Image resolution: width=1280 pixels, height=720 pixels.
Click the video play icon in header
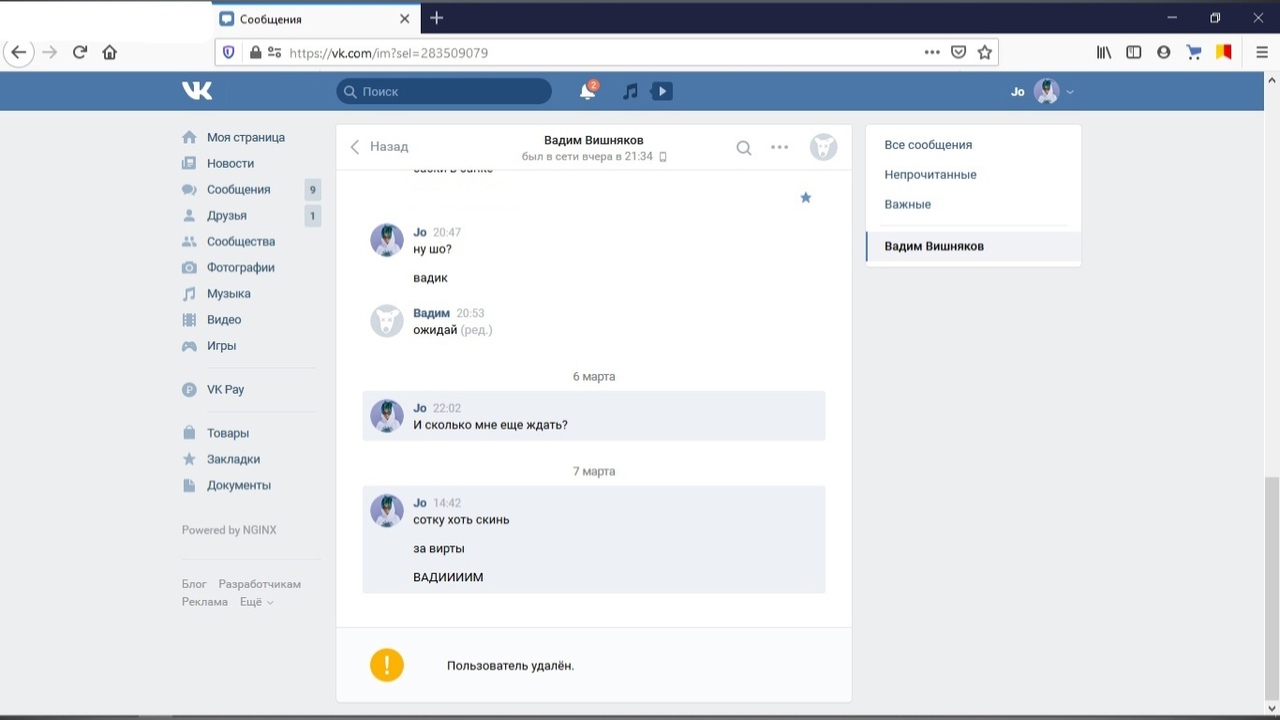pyautogui.click(x=661, y=91)
